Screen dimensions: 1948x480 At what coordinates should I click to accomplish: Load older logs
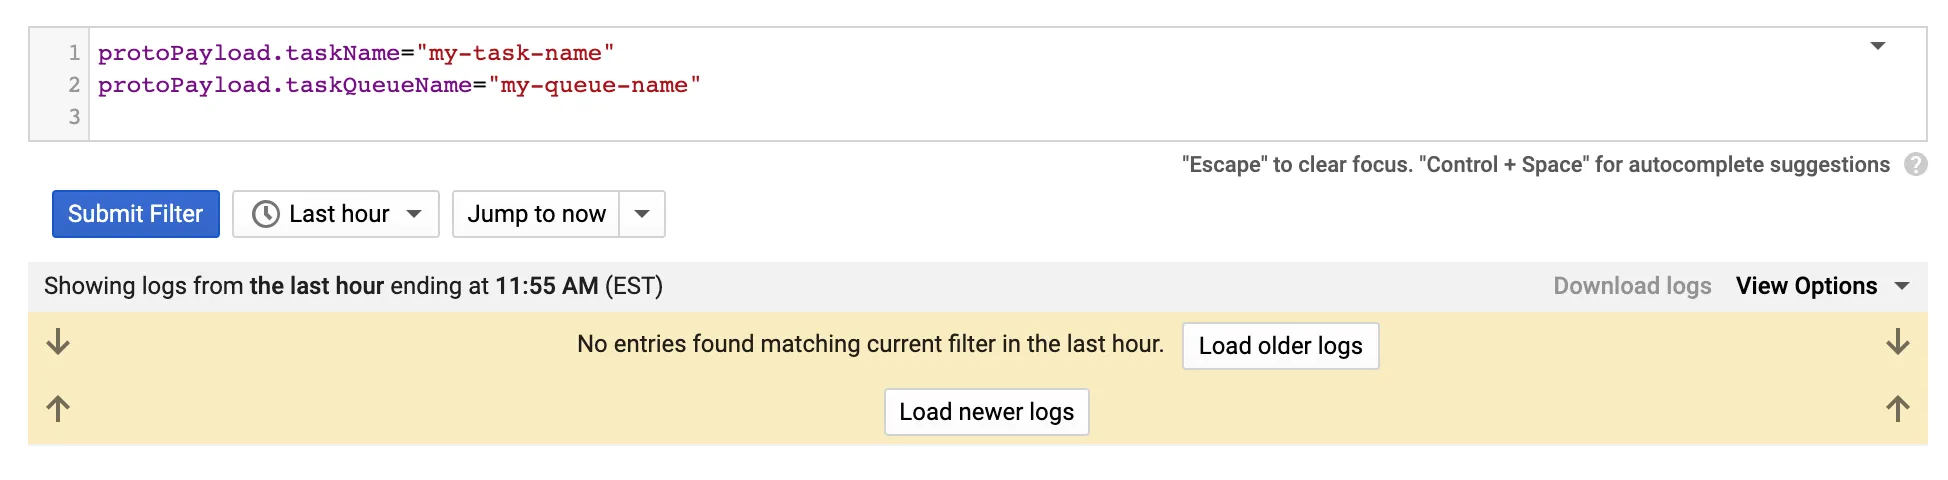coord(1280,346)
